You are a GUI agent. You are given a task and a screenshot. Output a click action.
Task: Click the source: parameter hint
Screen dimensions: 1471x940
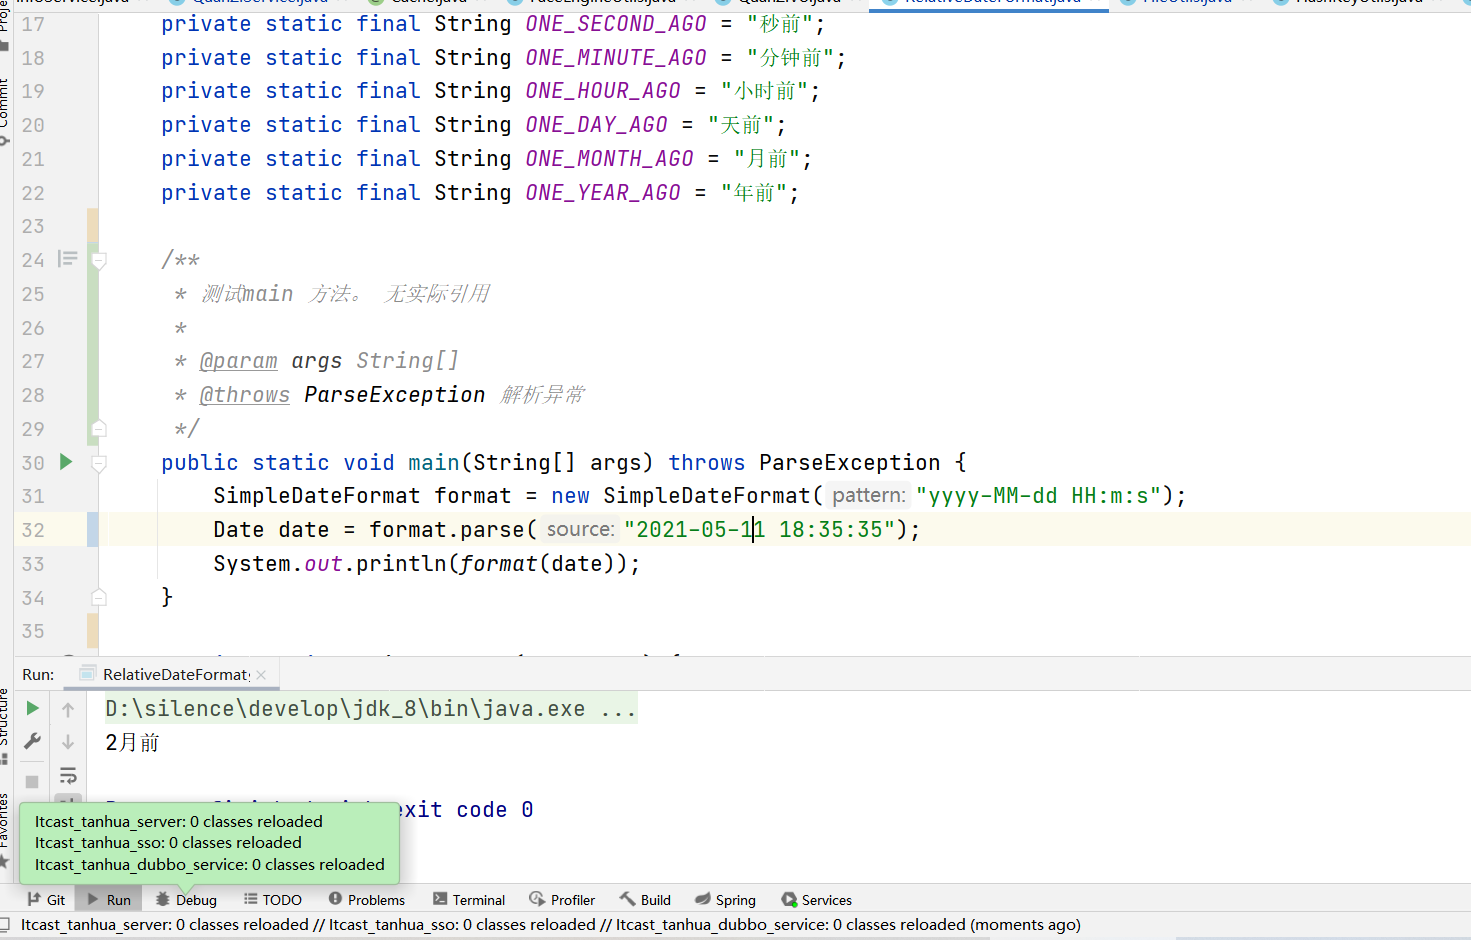580,529
